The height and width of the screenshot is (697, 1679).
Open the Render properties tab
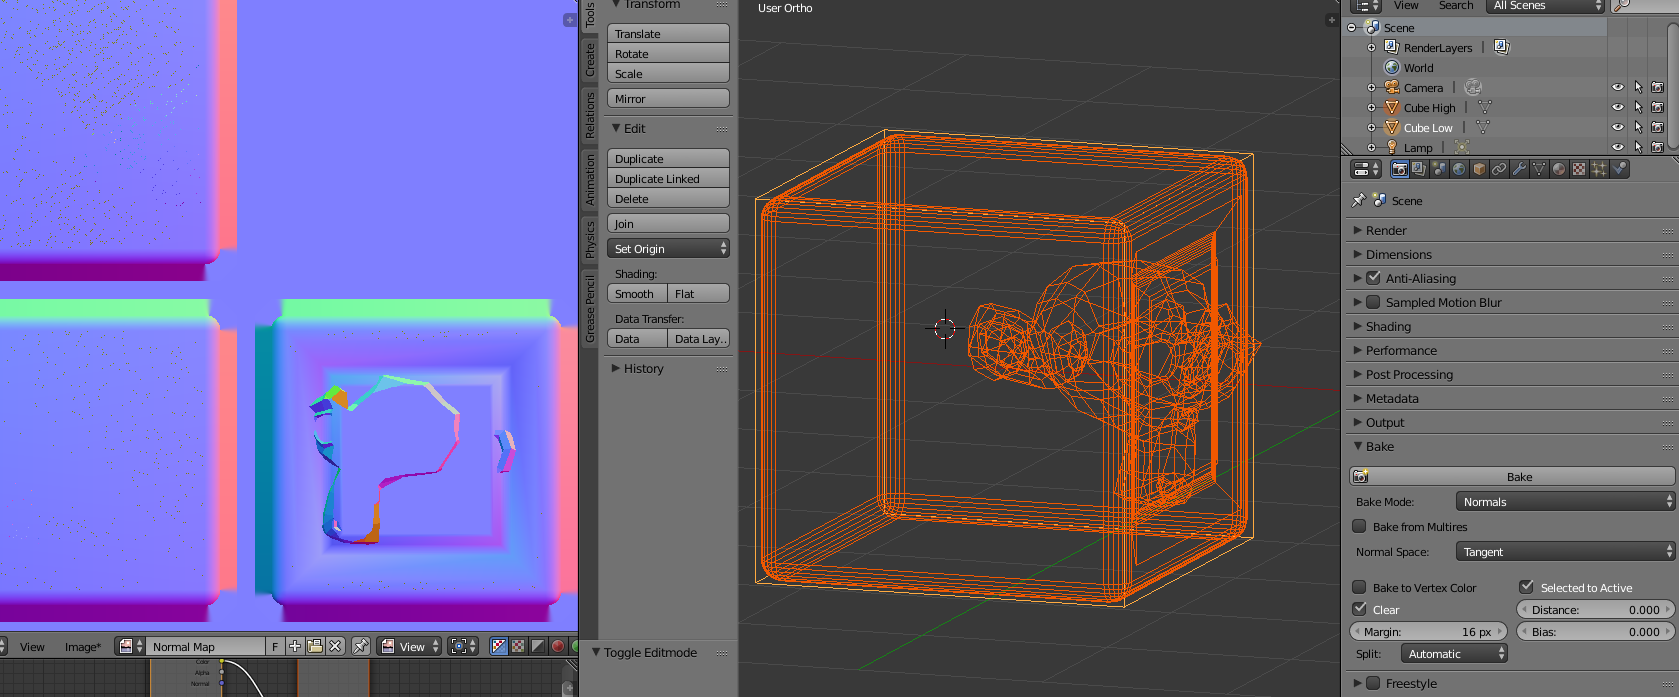(x=1399, y=169)
